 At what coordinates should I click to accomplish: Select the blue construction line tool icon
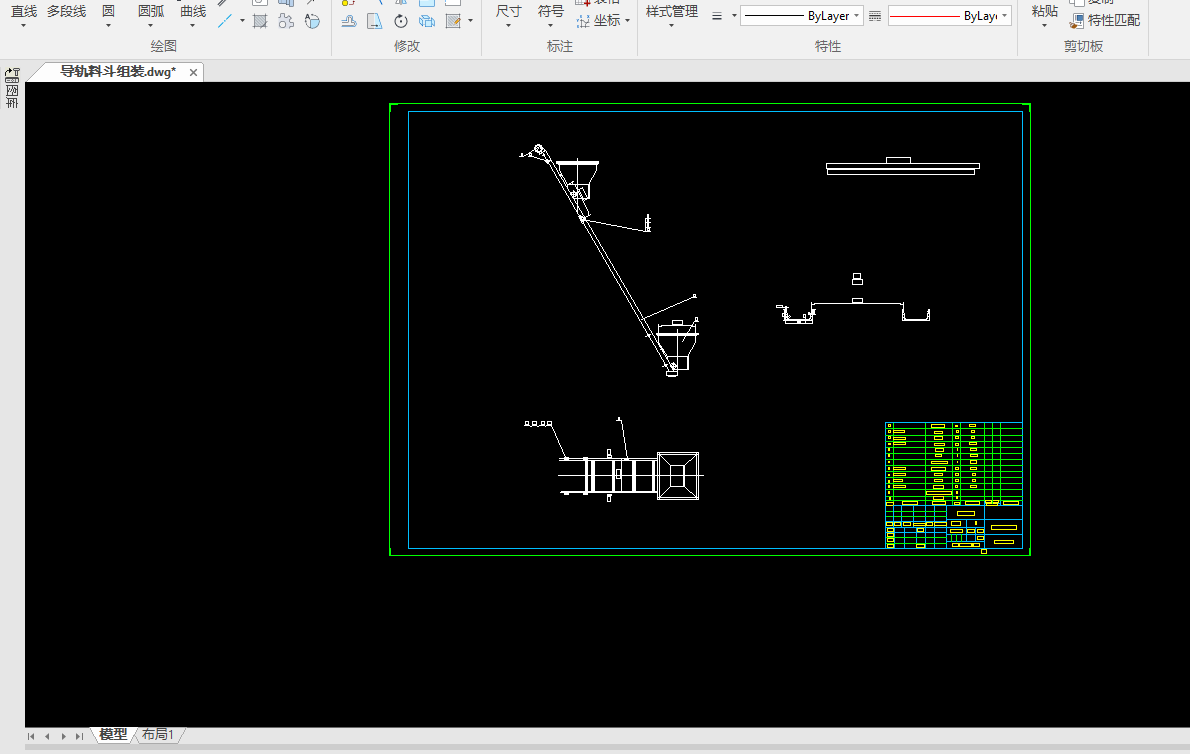click(x=225, y=21)
